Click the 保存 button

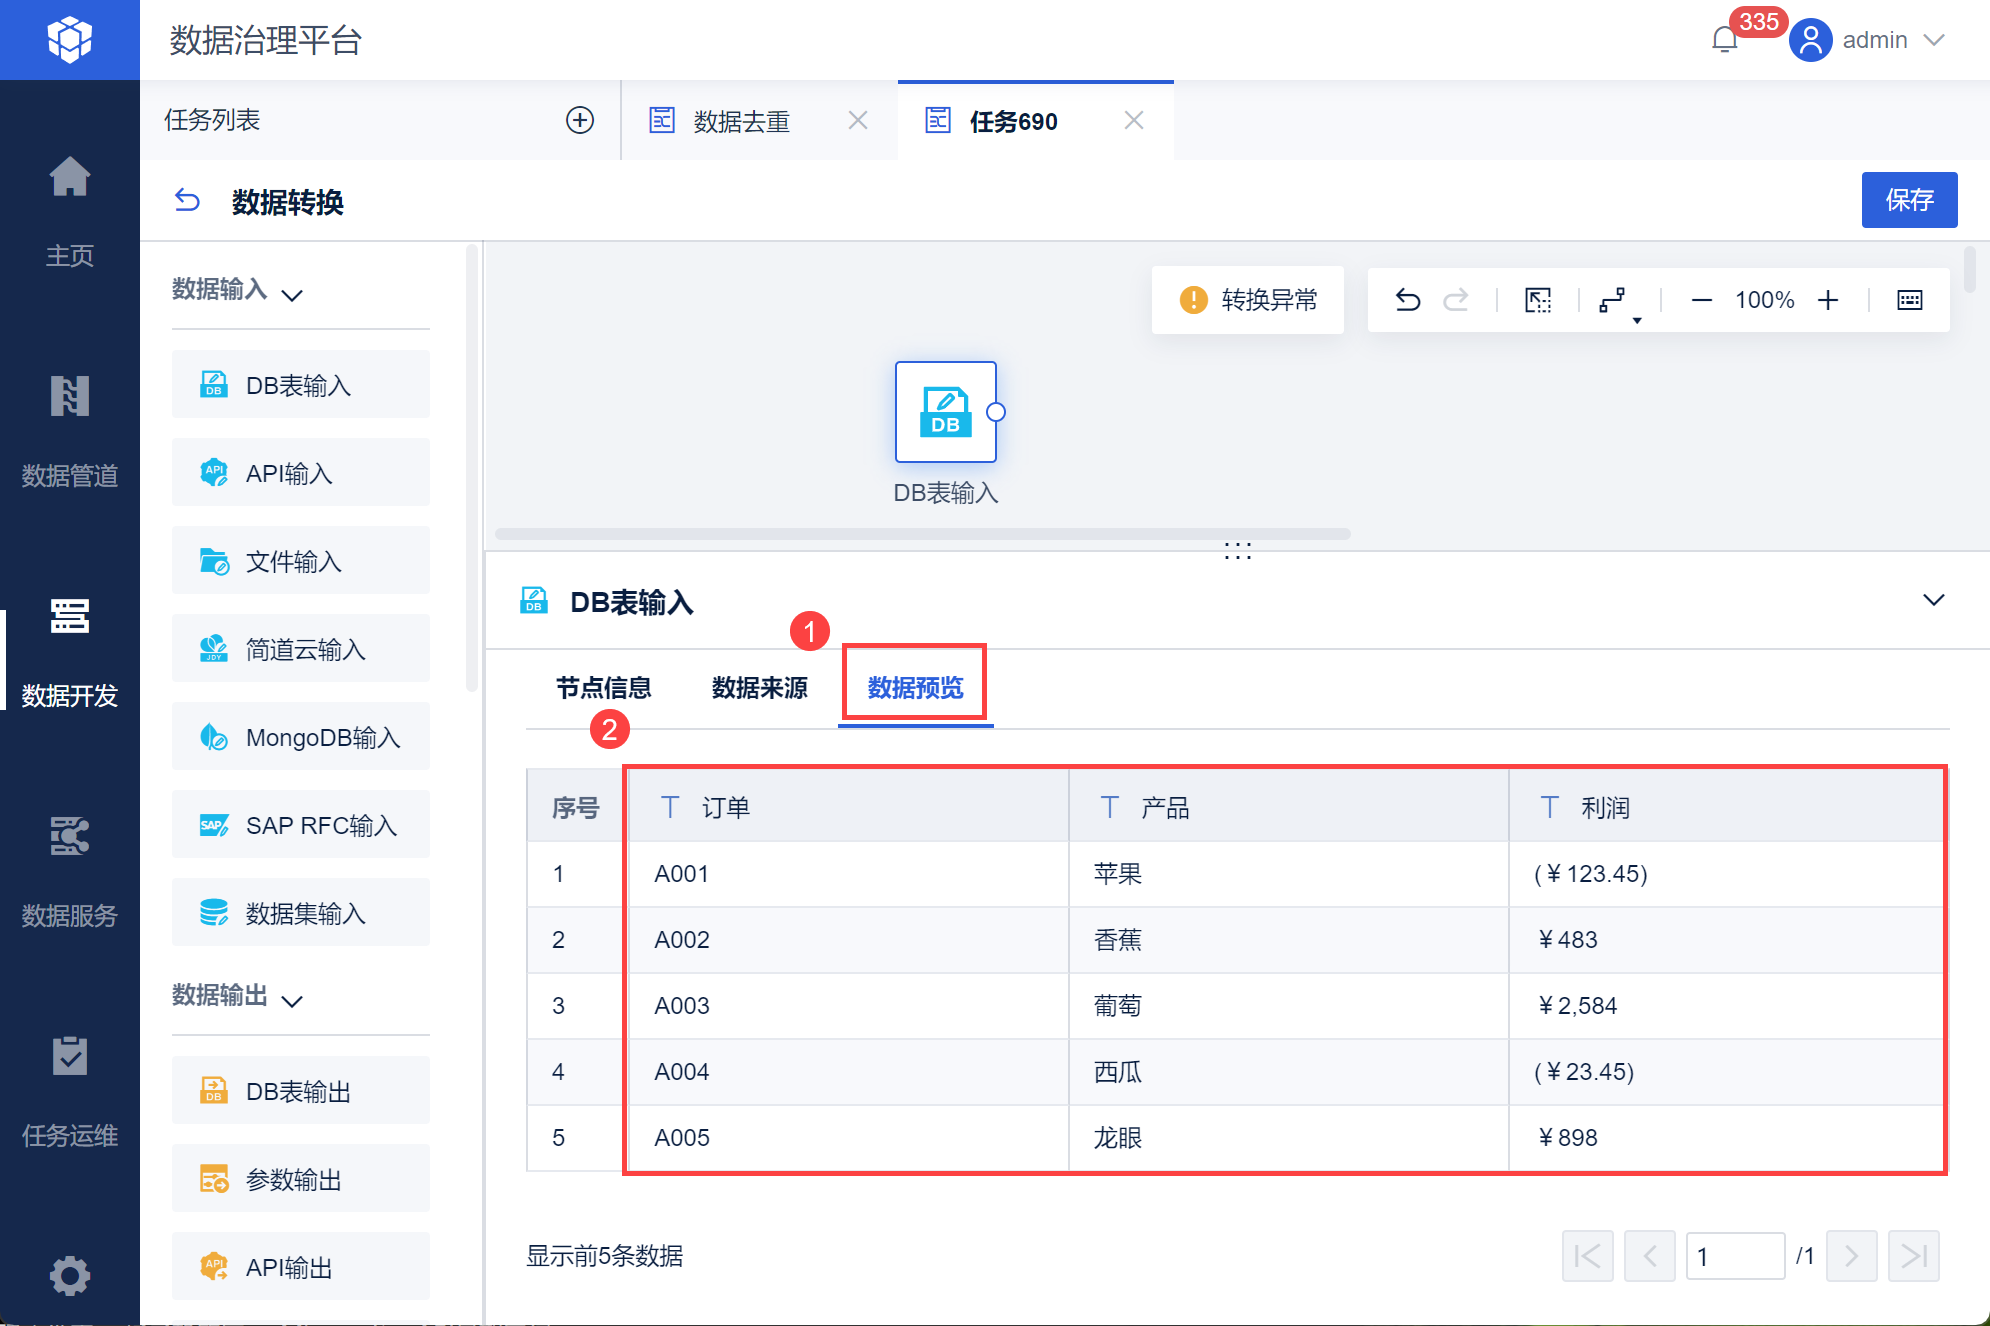[1908, 200]
